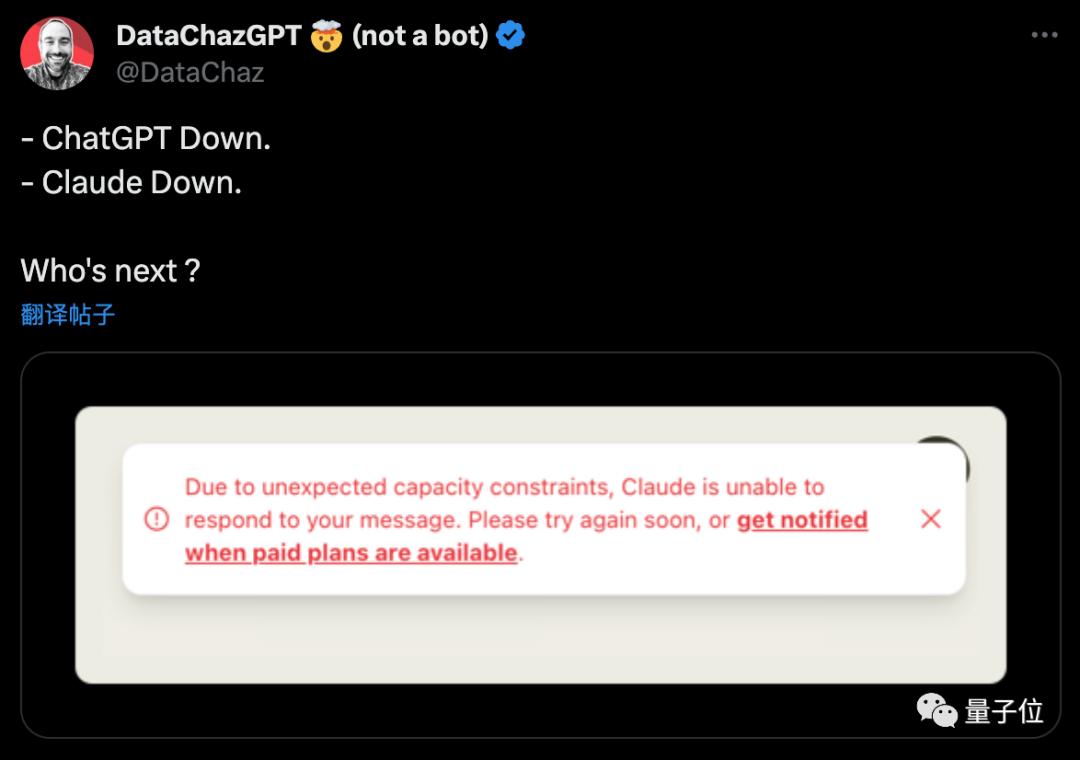Viewport: 1080px width, 760px height.
Task: Open the three-dot more options menu
Action: click(1044, 34)
